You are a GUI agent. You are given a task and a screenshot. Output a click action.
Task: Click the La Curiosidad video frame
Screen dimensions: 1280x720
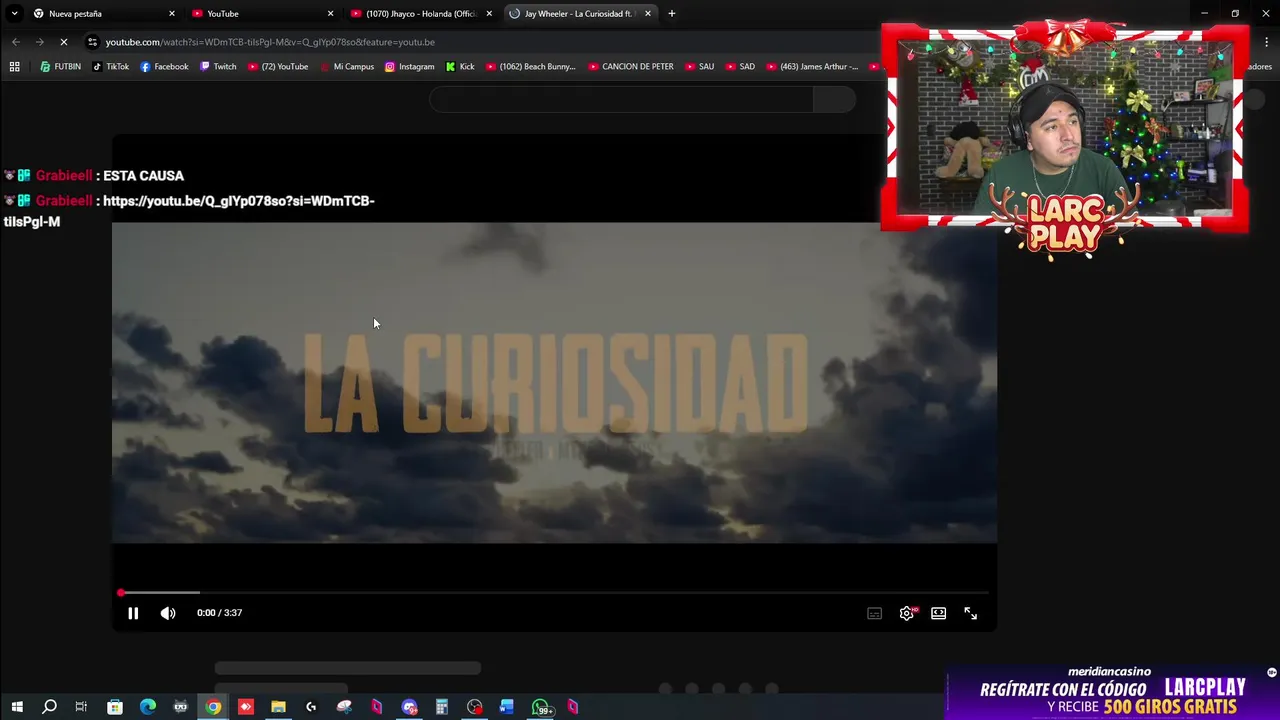tap(554, 382)
